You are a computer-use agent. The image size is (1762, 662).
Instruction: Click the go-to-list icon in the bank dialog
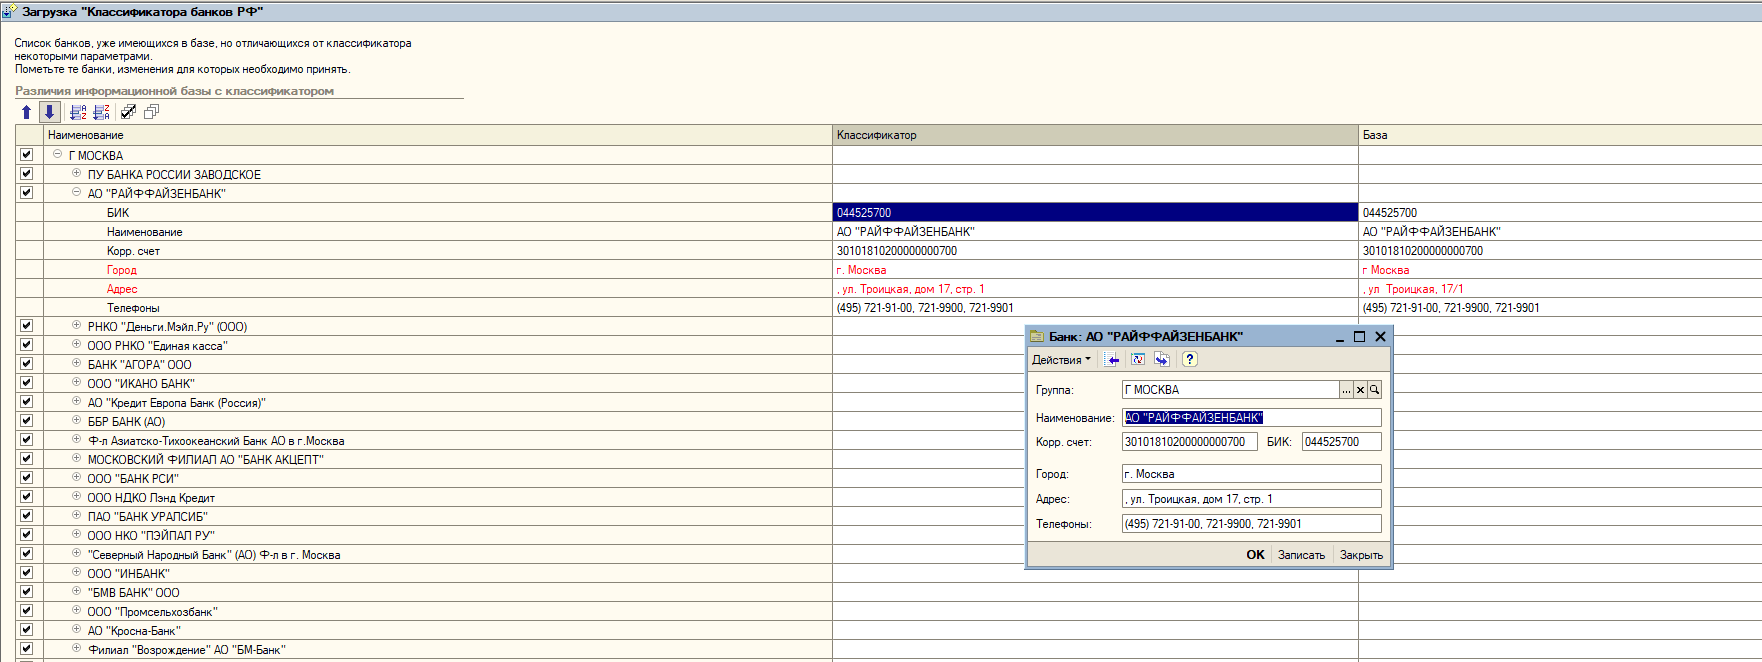(1112, 360)
